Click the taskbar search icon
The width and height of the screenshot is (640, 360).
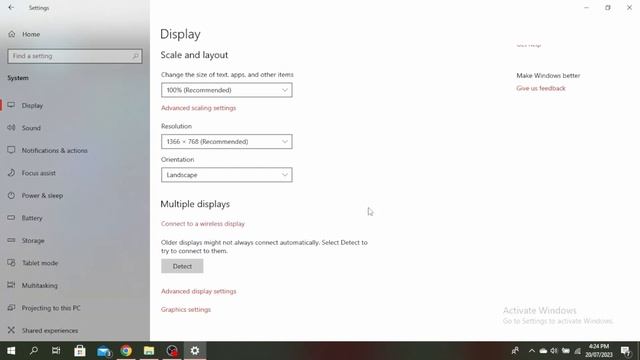(x=34, y=351)
